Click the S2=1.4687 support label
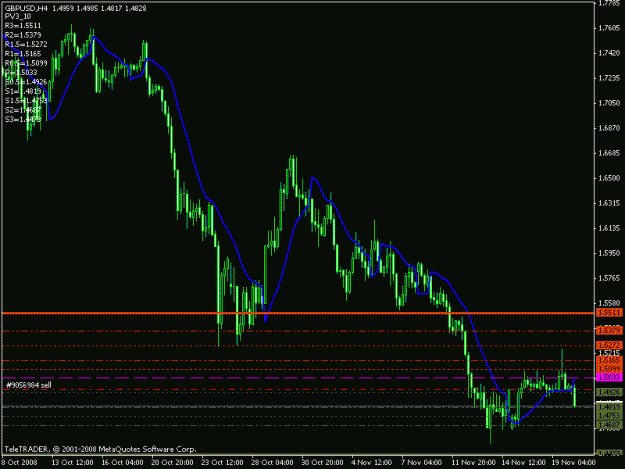The width and height of the screenshot is (625, 469). 23,110
